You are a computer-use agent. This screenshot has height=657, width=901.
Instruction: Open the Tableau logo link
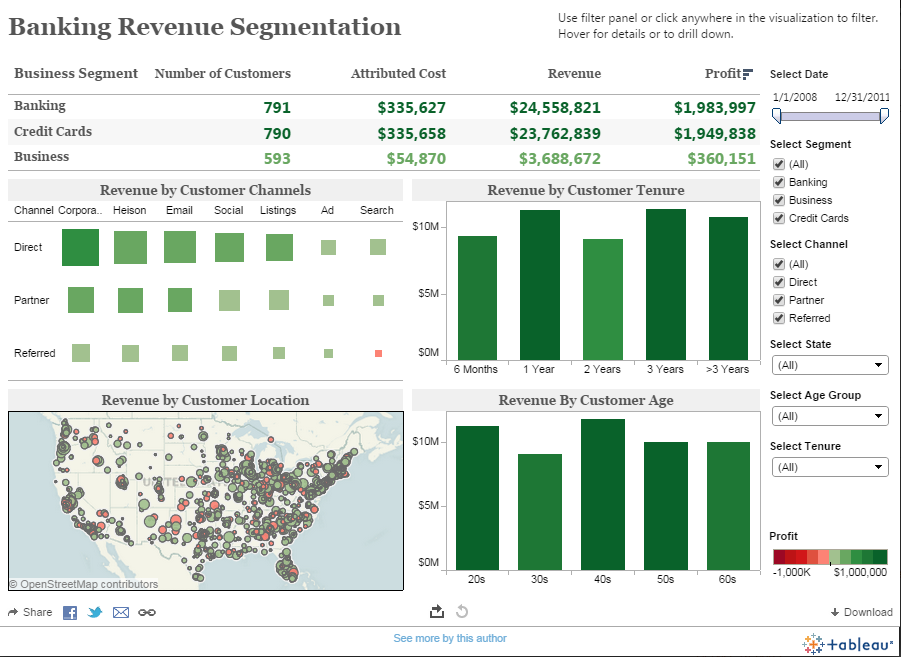tap(848, 644)
